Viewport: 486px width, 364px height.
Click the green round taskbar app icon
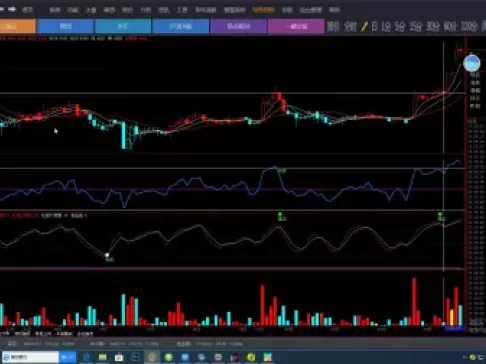169,357
